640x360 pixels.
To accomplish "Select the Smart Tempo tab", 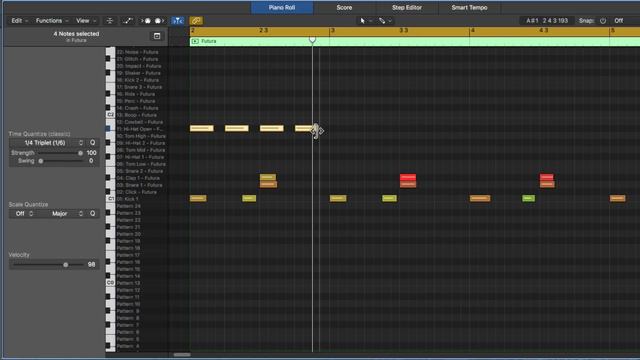I will point(469,7).
